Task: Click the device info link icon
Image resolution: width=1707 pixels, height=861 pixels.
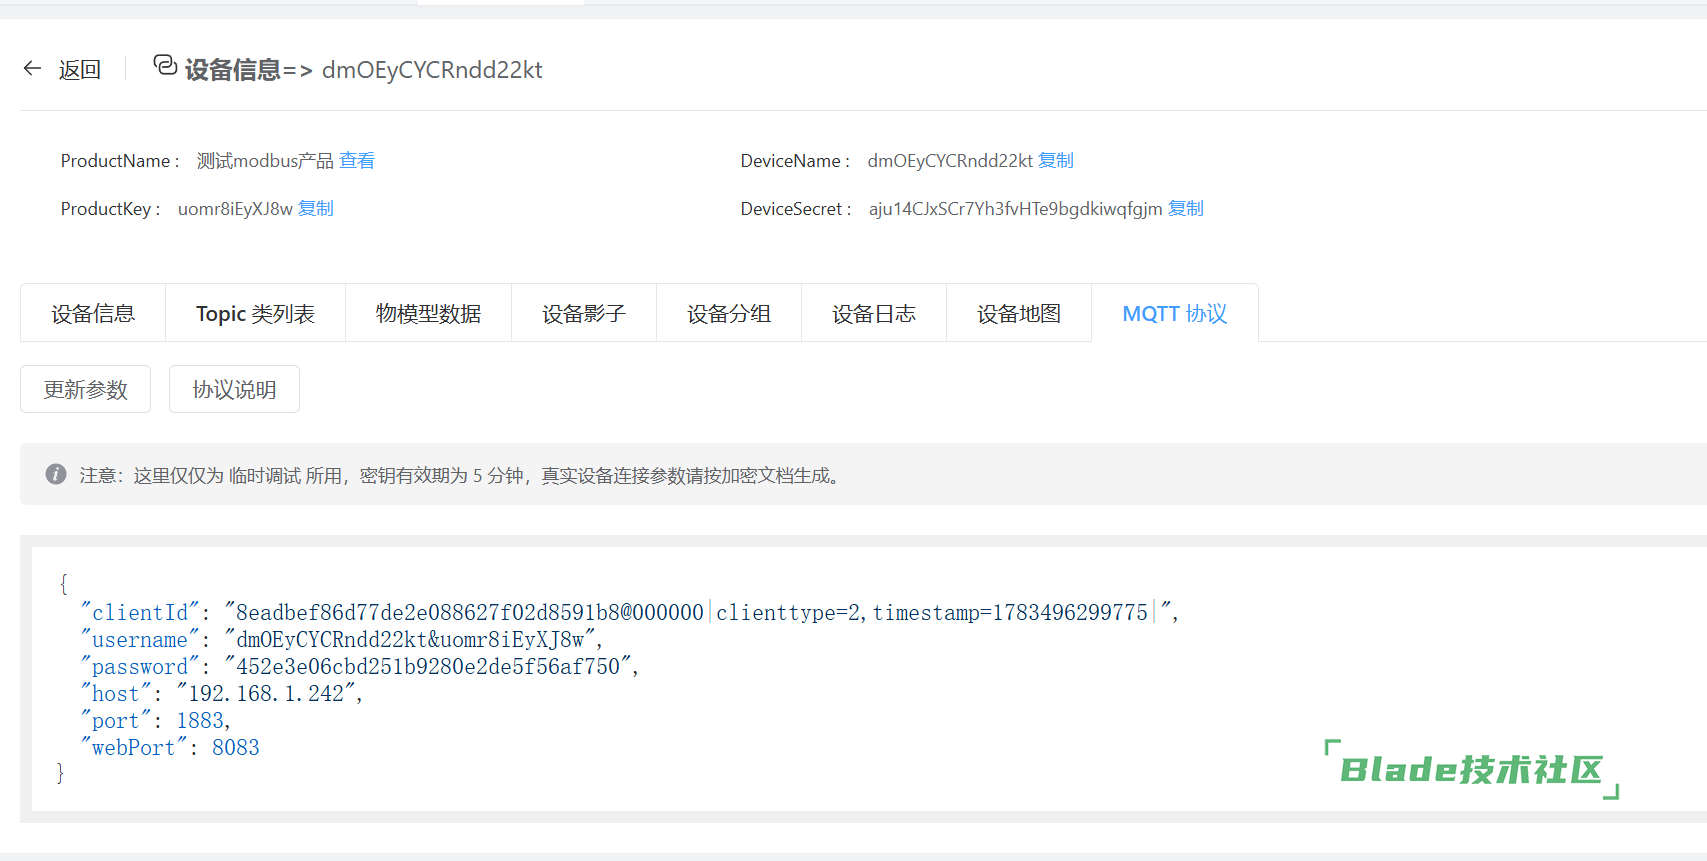Action: 165,66
